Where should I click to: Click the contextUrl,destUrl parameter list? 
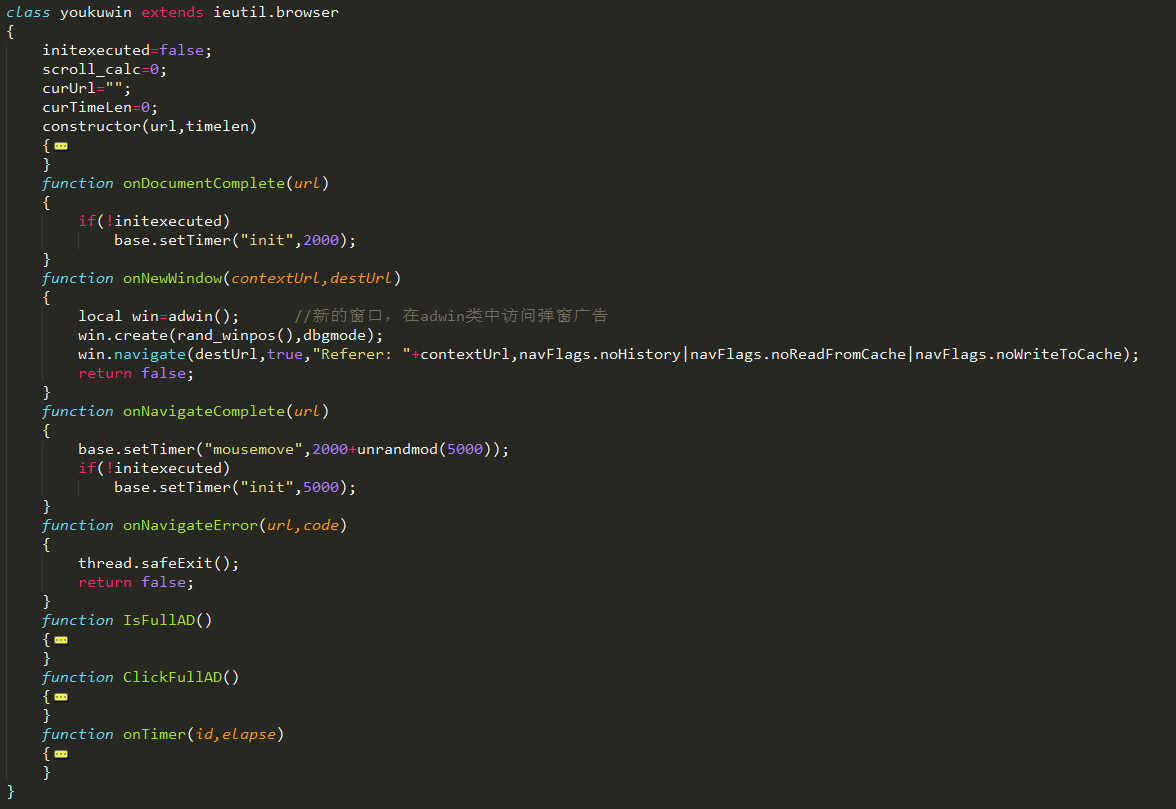[x=311, y=278]
